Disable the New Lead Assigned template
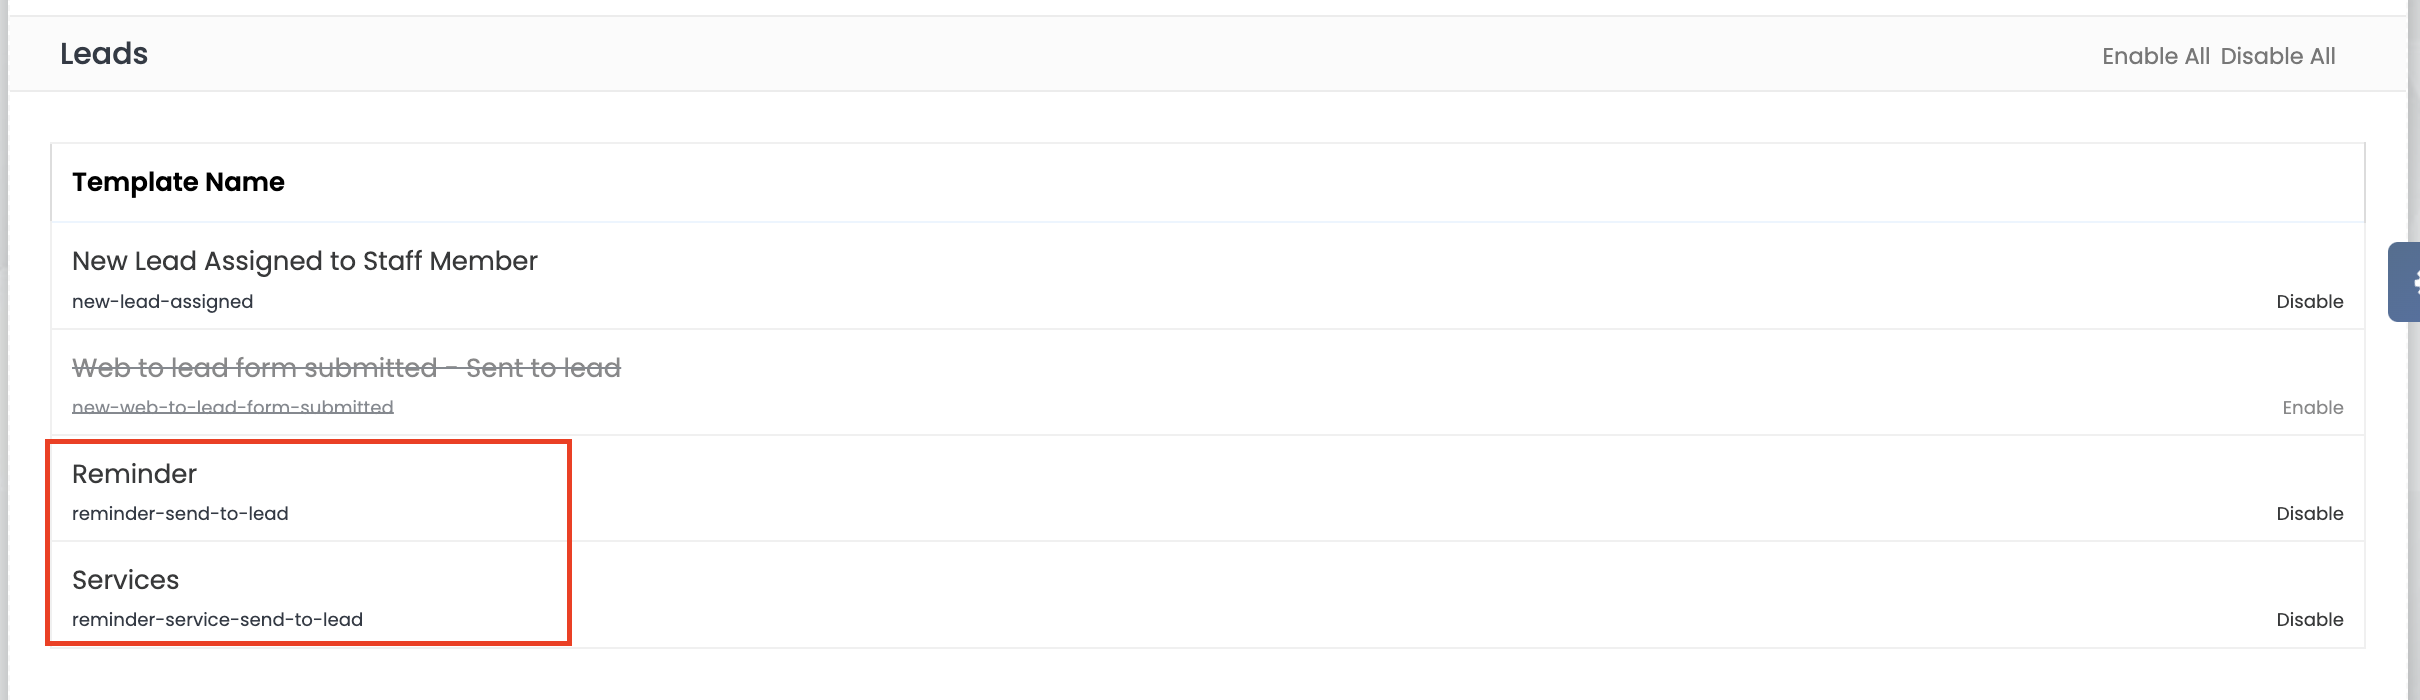 coord(2309,302)
